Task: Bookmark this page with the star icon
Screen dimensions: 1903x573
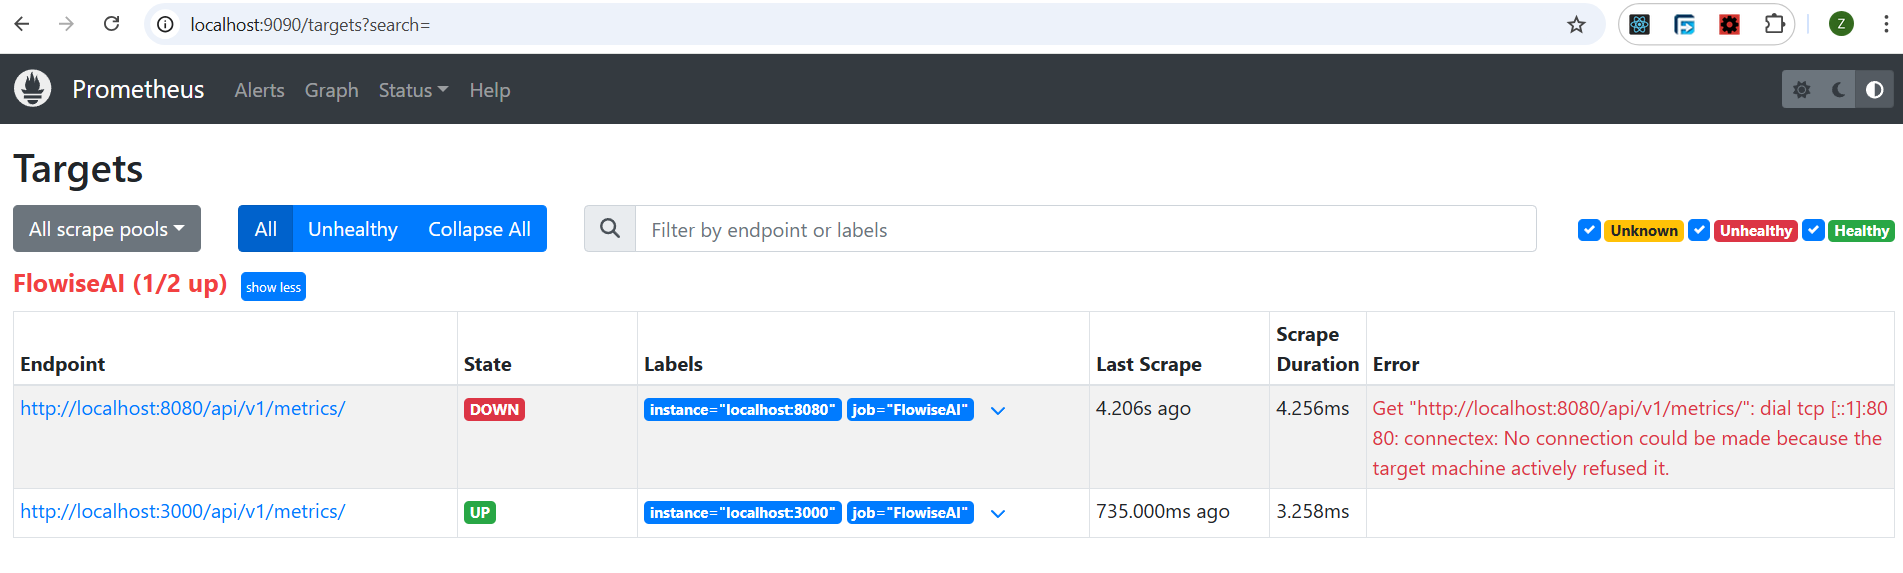Action: [1576, 25]
